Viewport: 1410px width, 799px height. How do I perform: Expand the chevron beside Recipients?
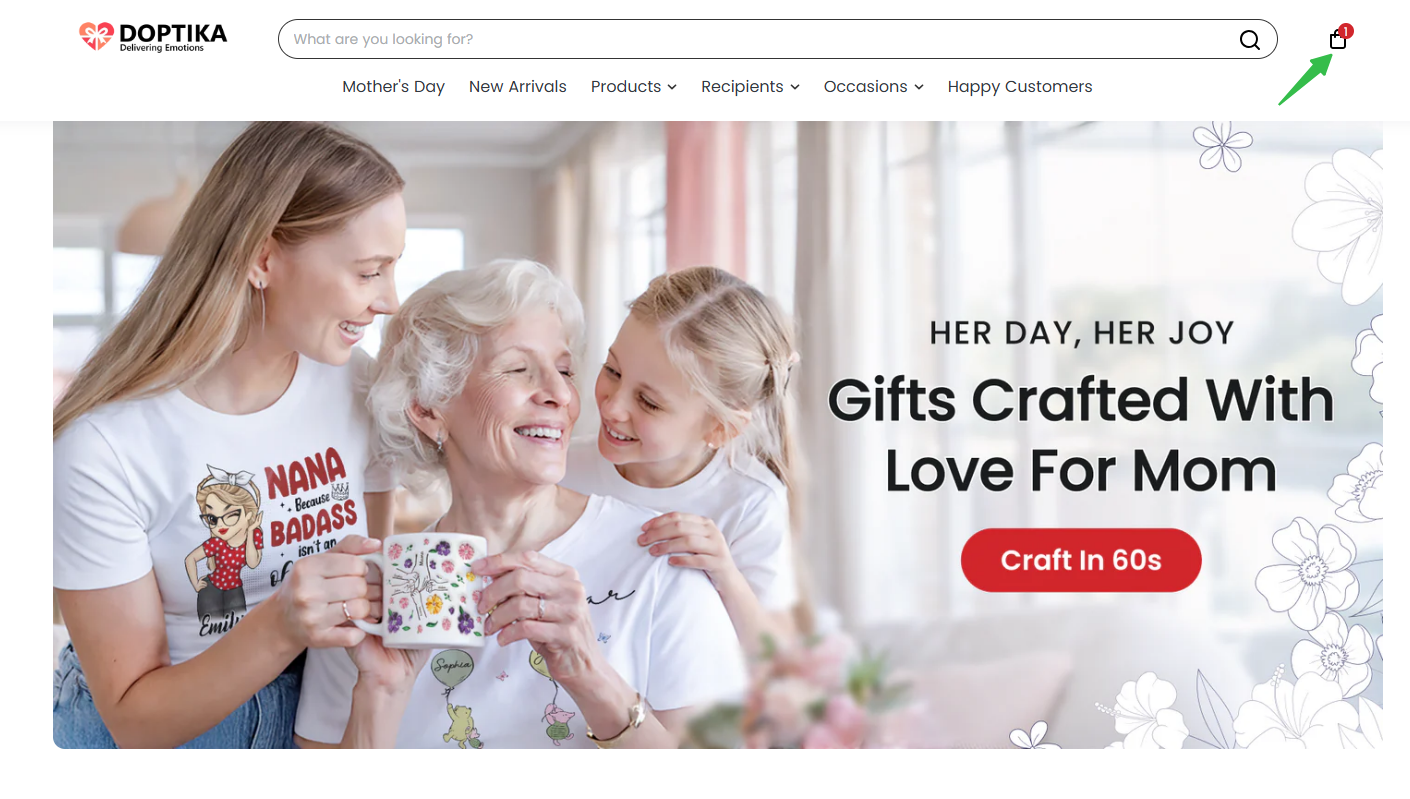(795, 87)
